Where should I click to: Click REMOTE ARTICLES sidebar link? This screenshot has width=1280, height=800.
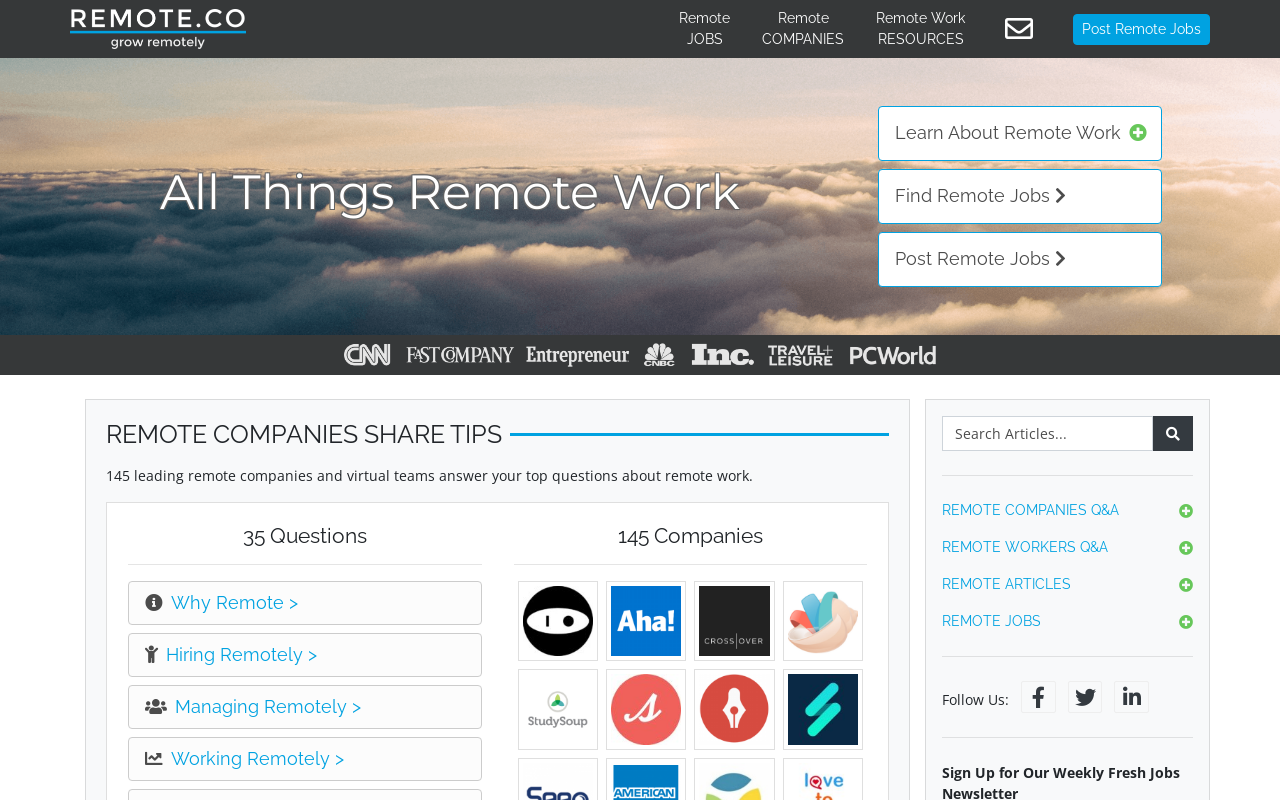pyautogui.click(x=1006, y=584)
